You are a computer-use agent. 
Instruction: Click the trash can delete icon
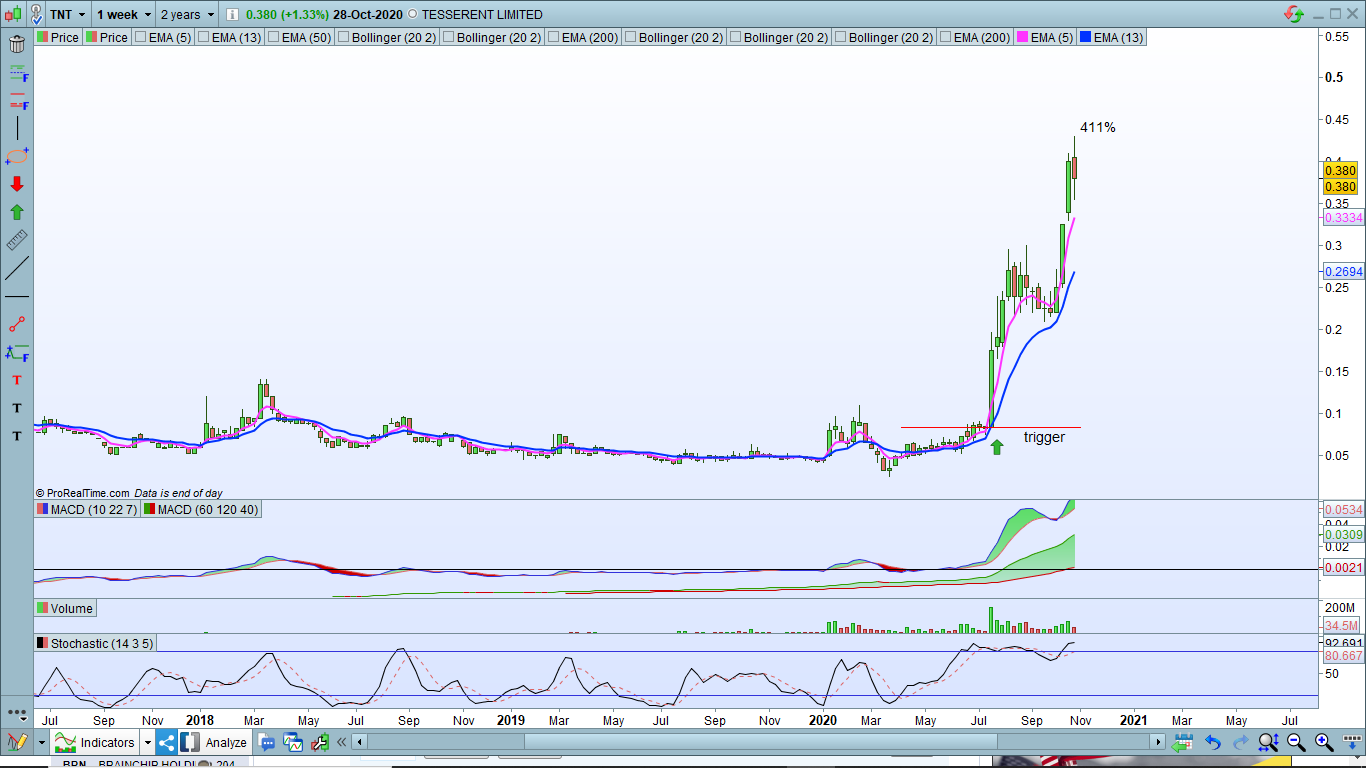pyautogui.click(x=17, y=44)
